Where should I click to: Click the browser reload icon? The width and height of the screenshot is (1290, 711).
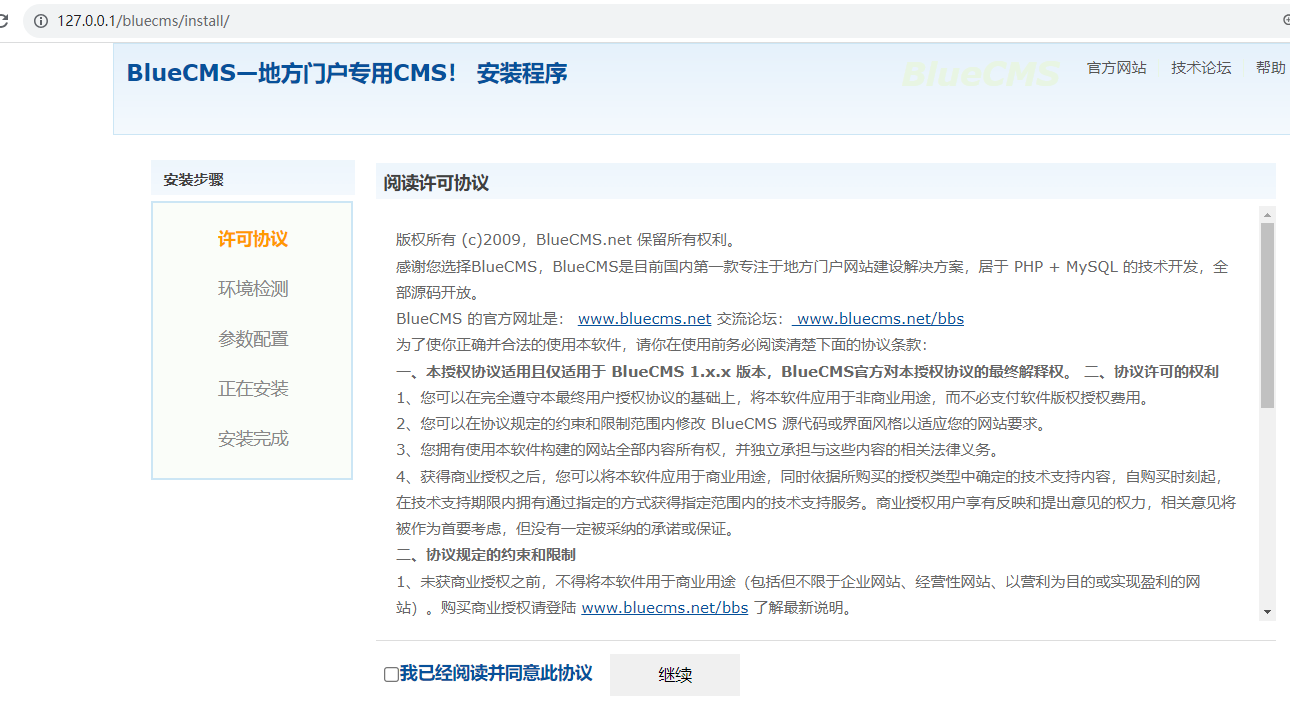point(3,20)
